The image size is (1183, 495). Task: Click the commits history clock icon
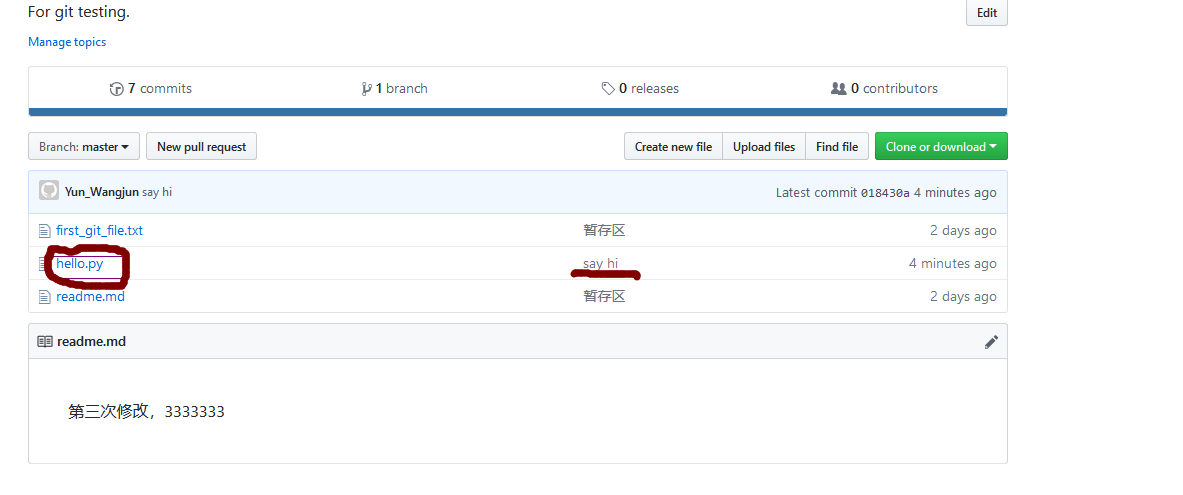116,89
